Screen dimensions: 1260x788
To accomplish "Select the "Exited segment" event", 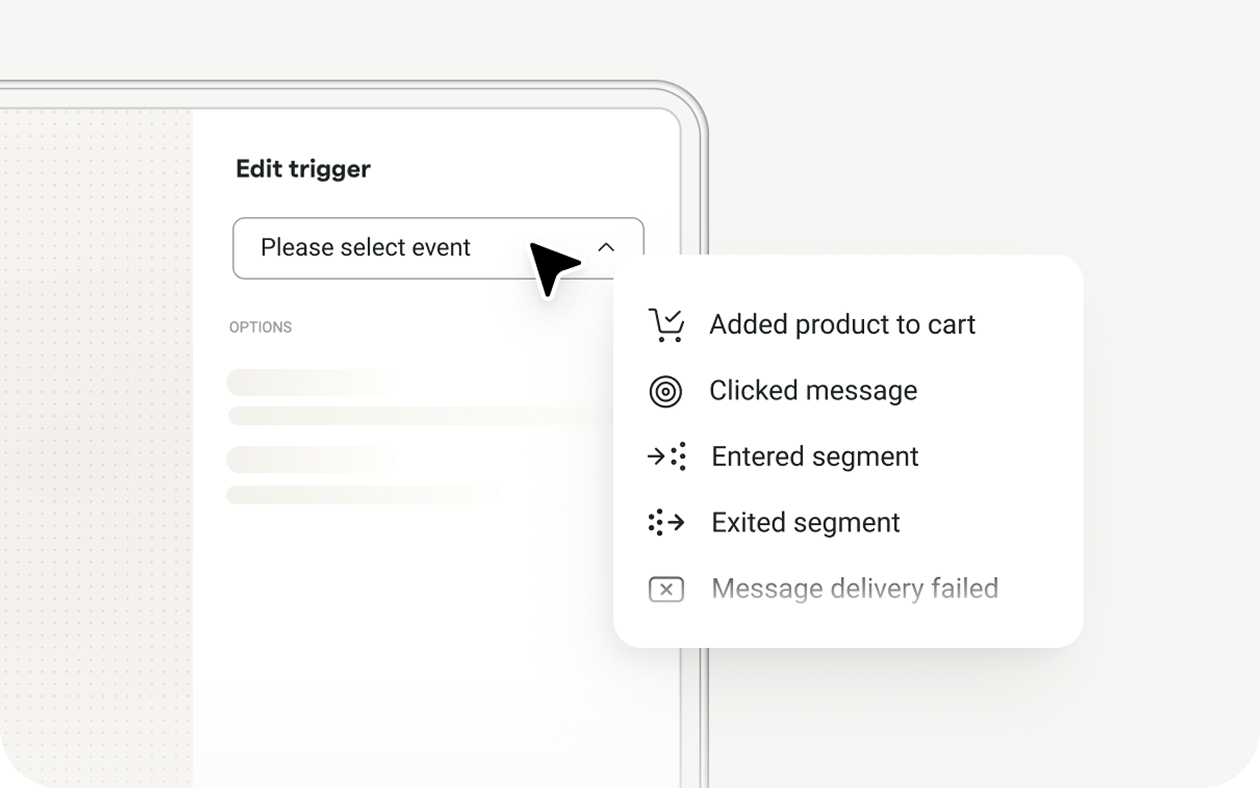I will tap(806, 523).
